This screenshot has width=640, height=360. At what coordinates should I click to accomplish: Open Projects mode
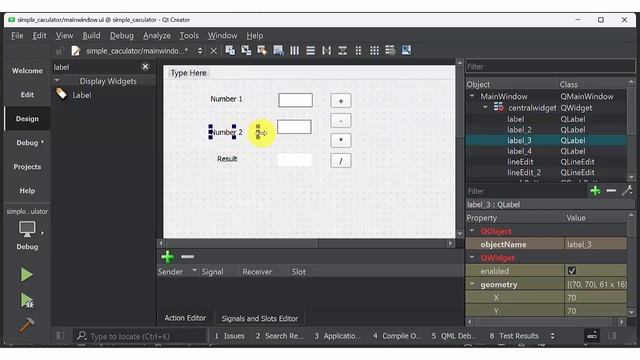[27, 167]
